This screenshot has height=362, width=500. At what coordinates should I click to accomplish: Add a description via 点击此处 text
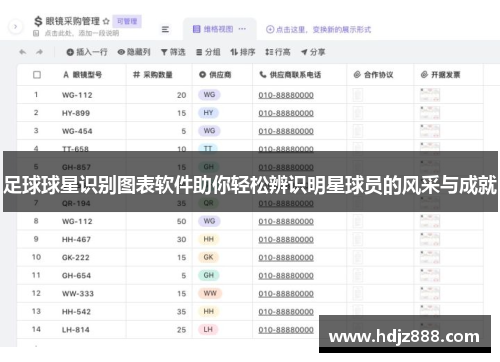point(81,33)
